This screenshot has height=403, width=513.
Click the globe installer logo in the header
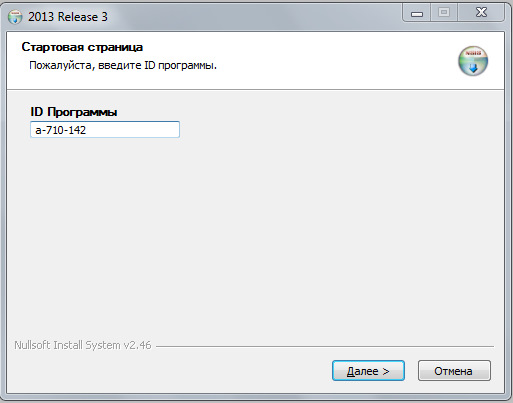(x=473, y=61)
